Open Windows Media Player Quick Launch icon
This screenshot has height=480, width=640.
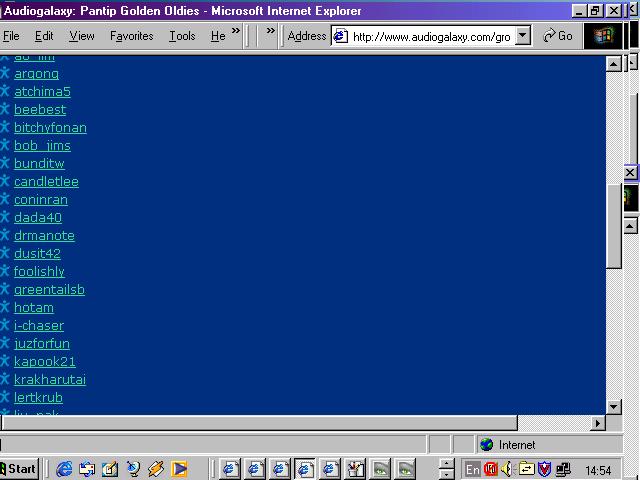179,469
